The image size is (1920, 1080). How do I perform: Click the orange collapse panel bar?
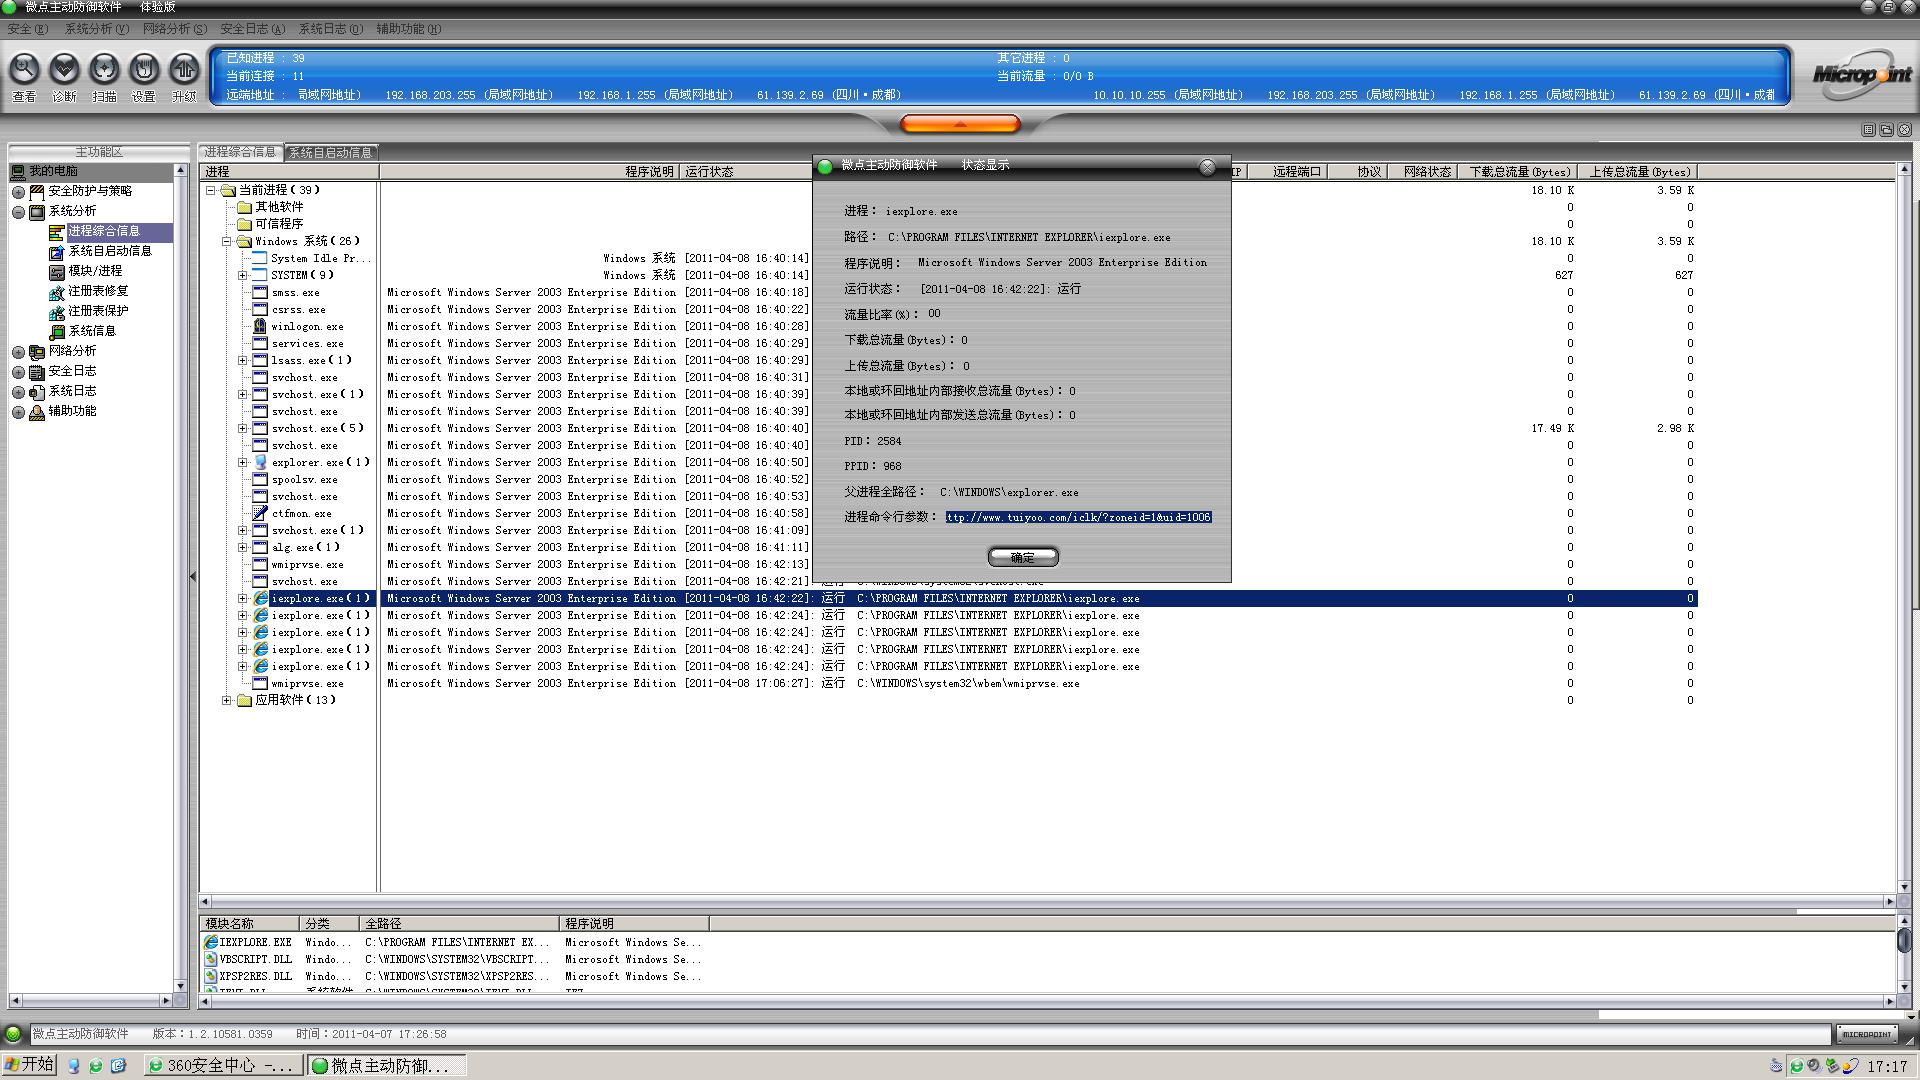960,124
